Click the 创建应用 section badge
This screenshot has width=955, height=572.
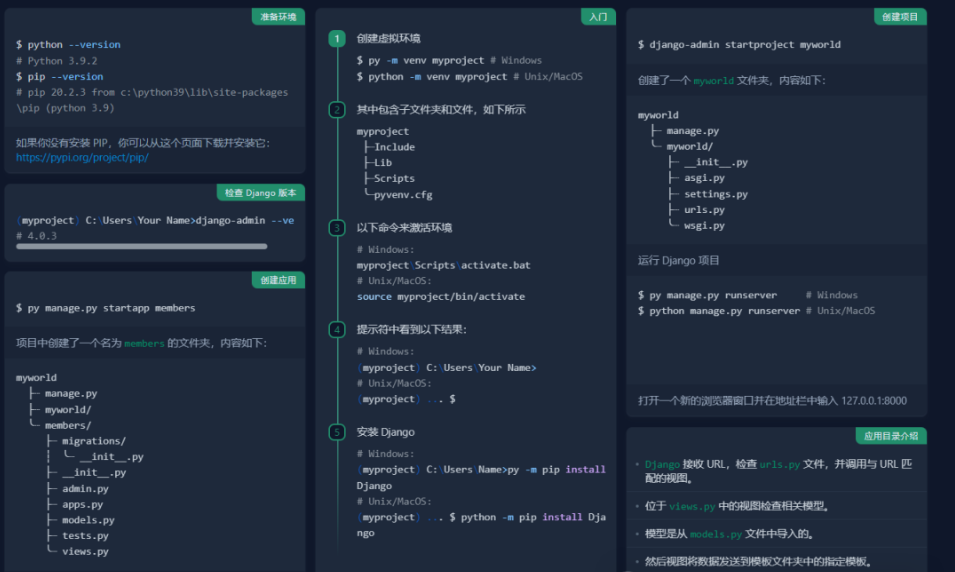(278, 280)
